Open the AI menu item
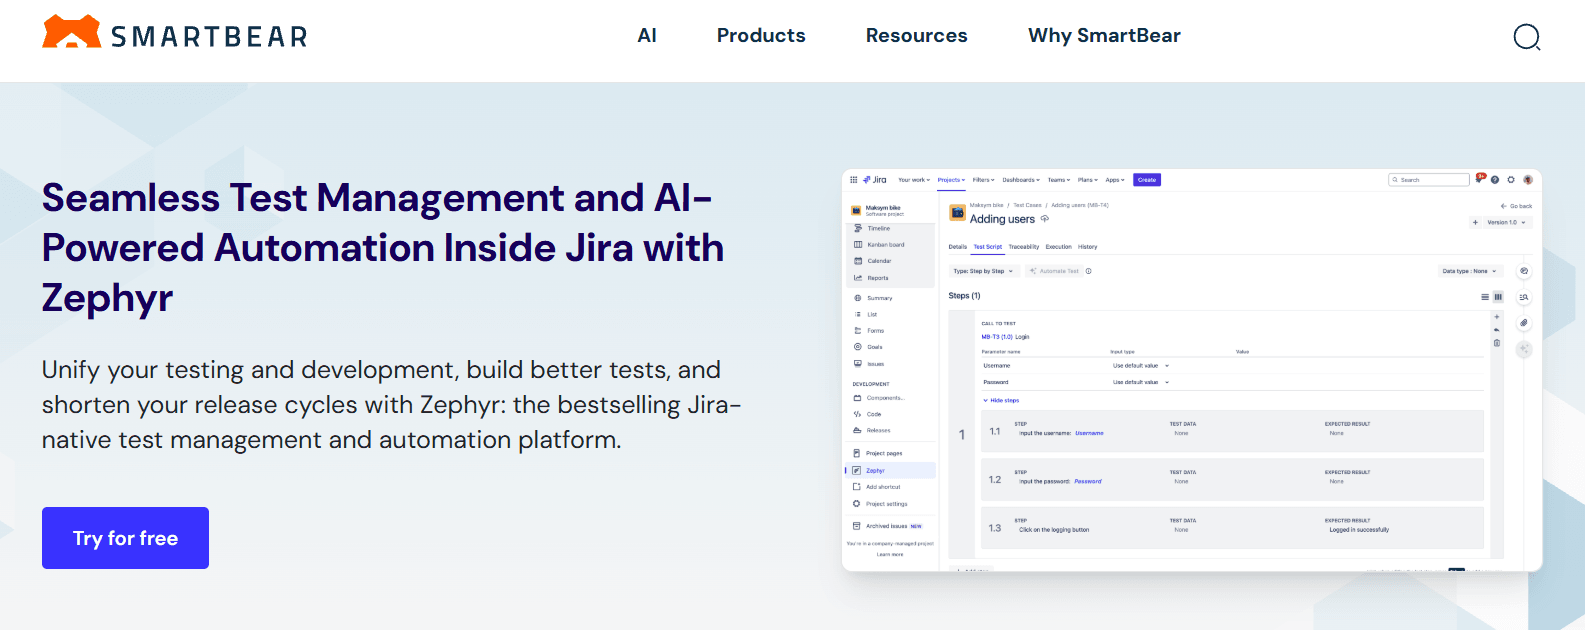 point(647,36)
